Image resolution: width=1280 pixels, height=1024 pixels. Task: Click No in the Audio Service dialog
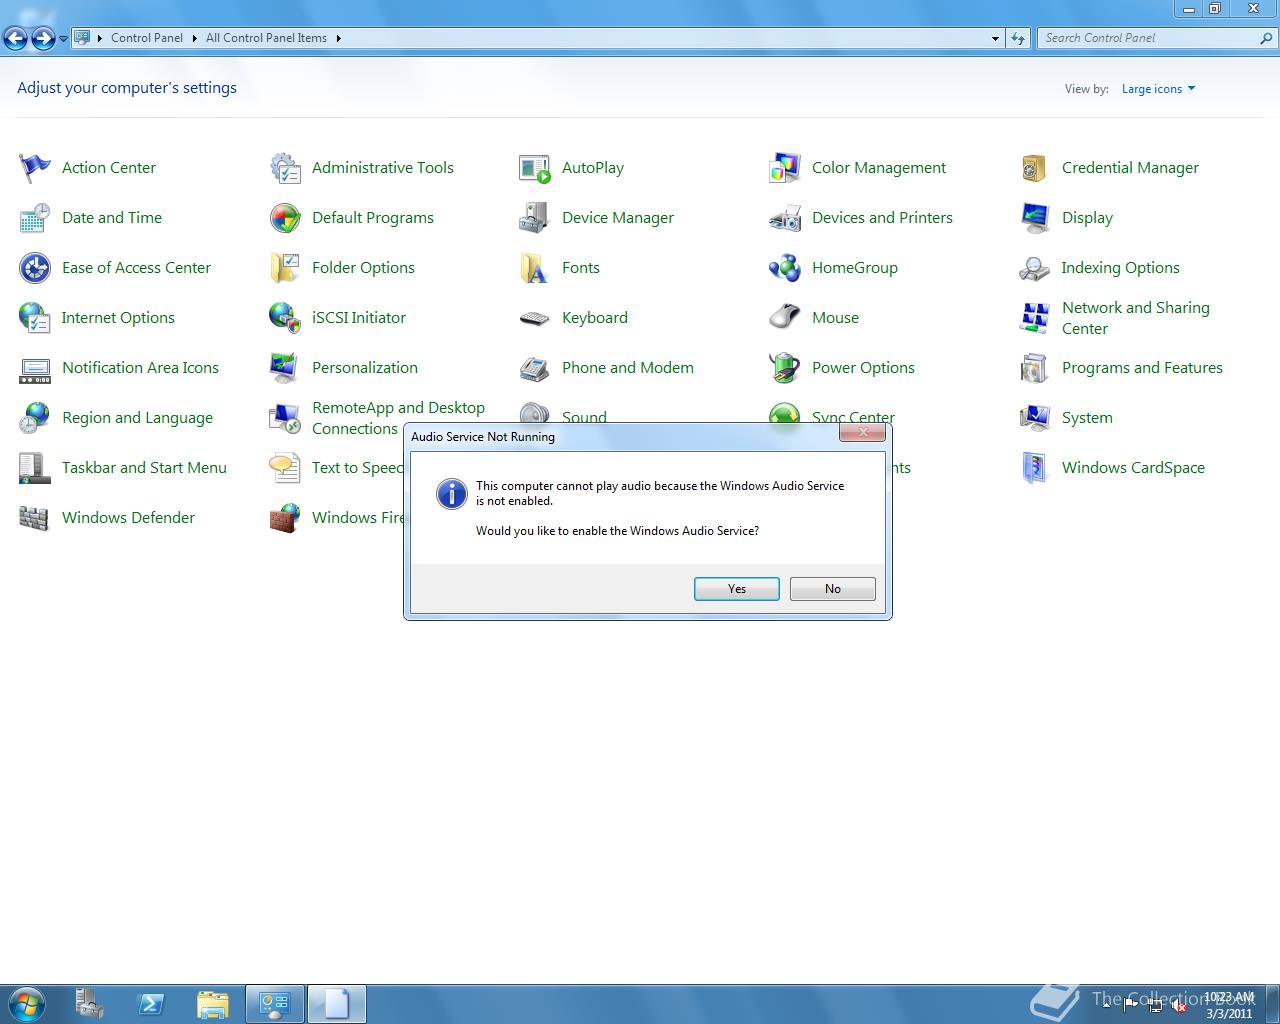point(833,589)
